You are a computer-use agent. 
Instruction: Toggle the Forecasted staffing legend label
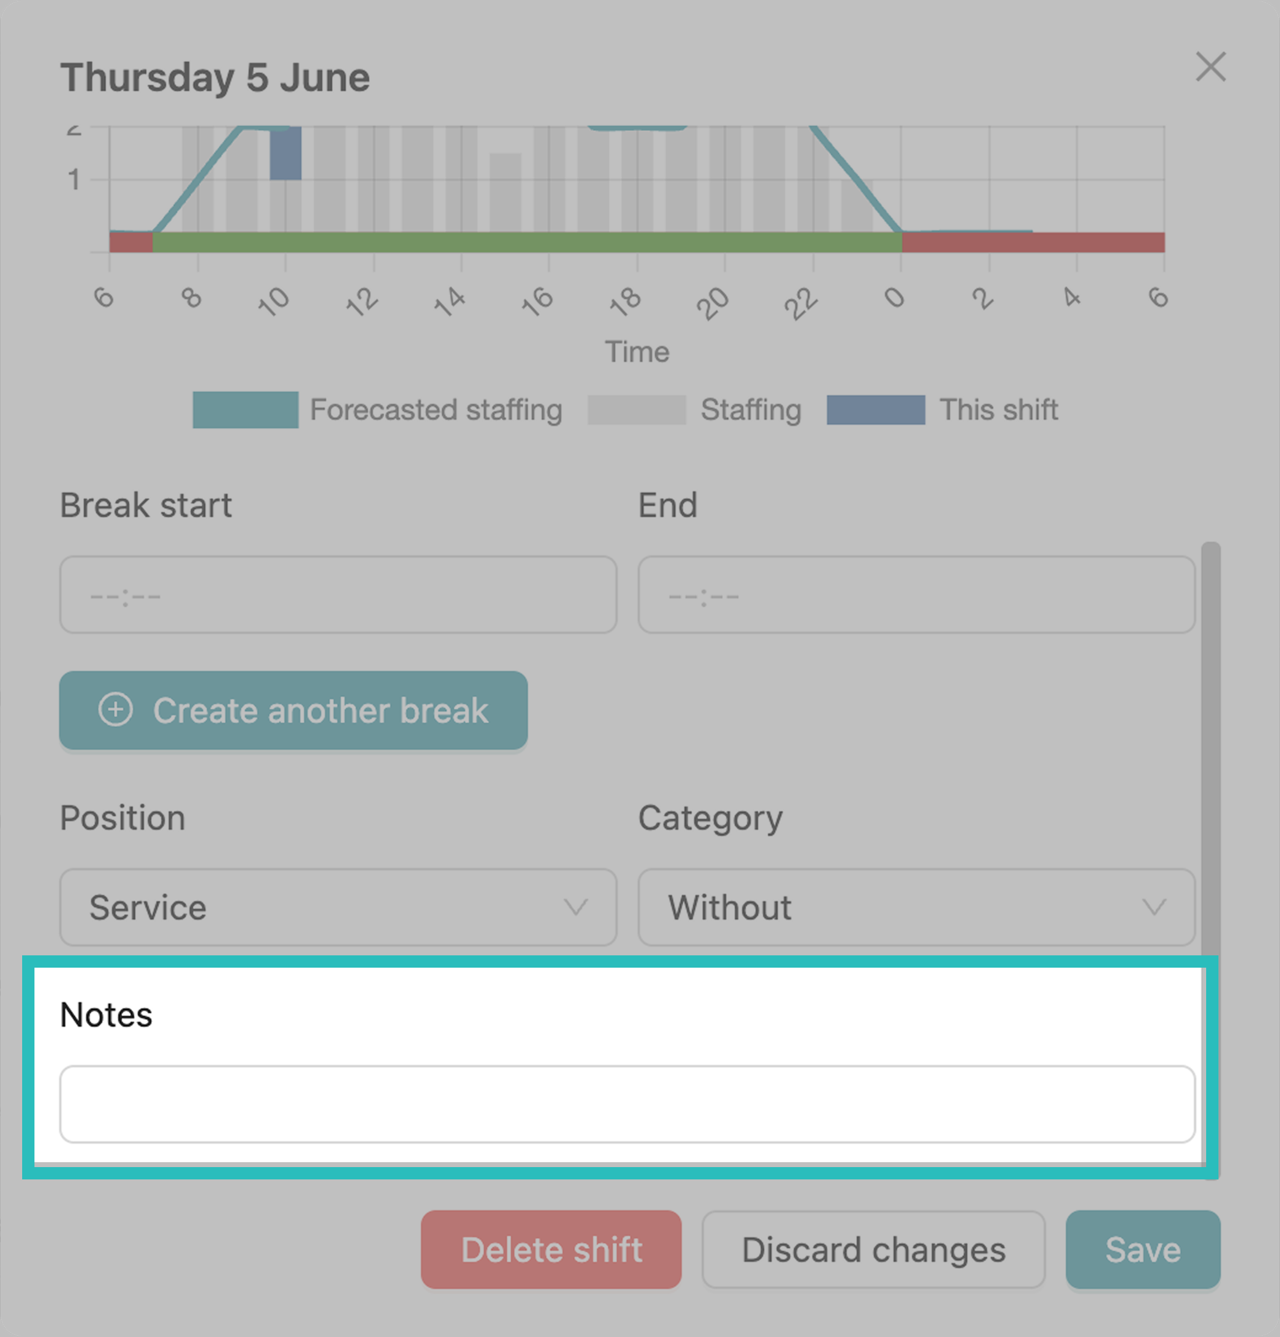coord(436,410)
